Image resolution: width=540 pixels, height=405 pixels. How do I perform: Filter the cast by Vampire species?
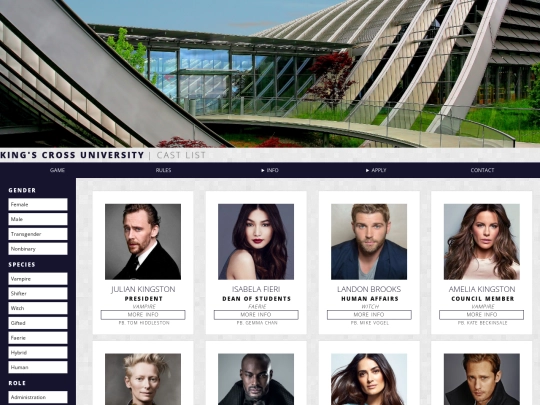pyautogui.click(x=38, y=279)
